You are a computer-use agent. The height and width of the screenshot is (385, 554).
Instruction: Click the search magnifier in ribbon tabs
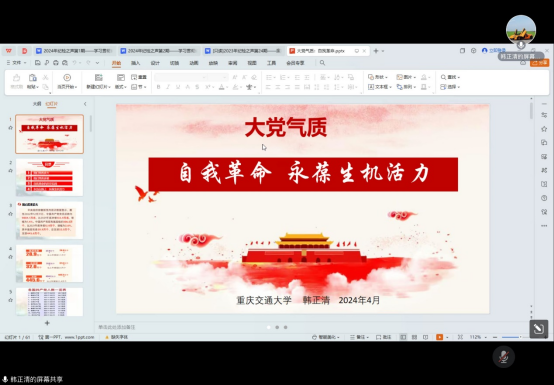322,63
